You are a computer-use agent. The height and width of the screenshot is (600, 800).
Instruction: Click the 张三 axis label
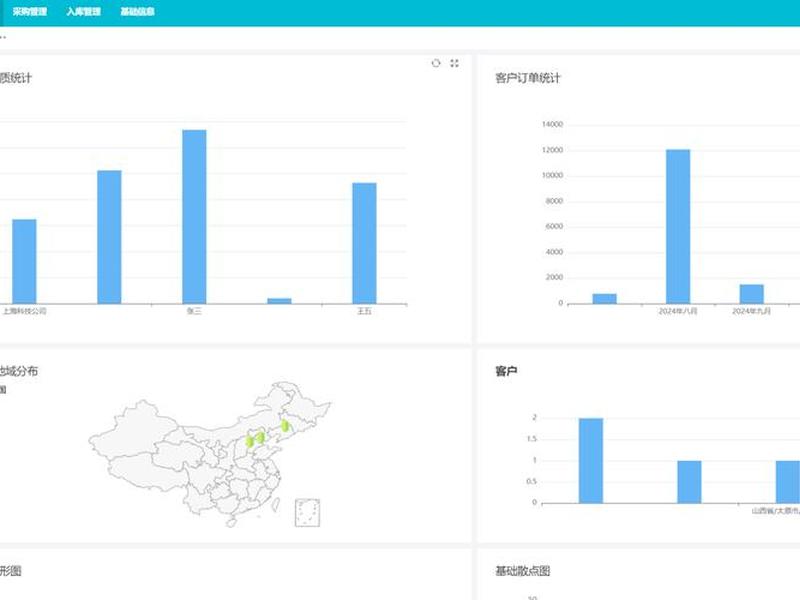tap(194, 311)
